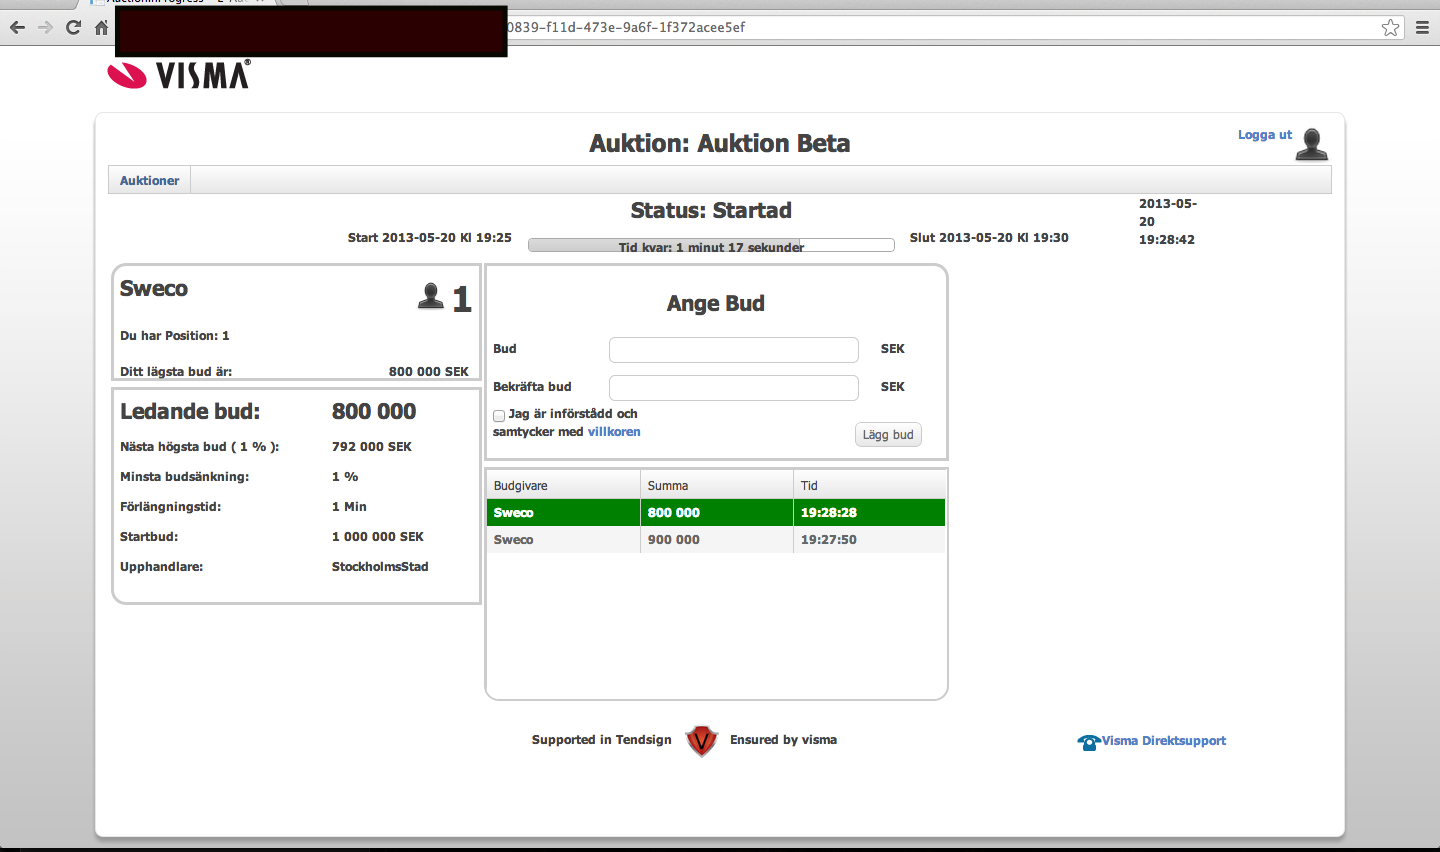Click the Du har Position: 1 text
This screenshot has width=1440, height=852.
(175, 336)
